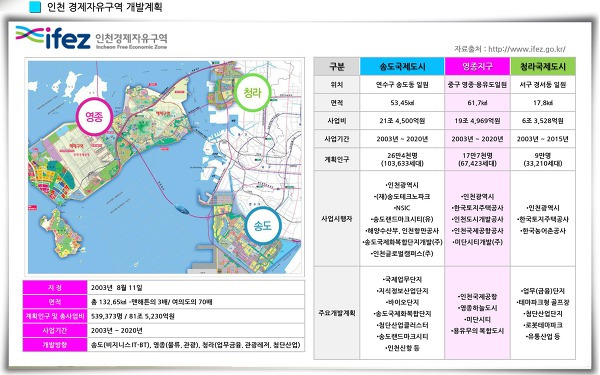This screenshot has width=600, height=375.
Task: Click ·NSIC in Songdo developers list
Action: click(x=402, y=208)
